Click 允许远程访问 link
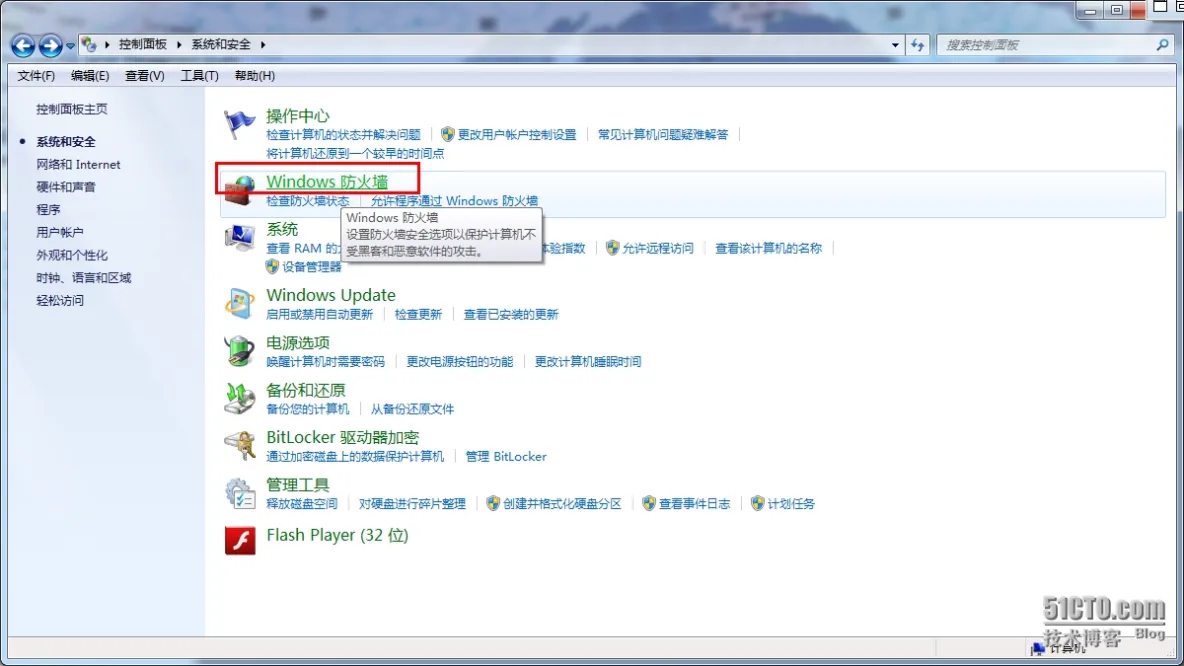The height and width of the screenshot is (666, 1184). pos(658,248)
